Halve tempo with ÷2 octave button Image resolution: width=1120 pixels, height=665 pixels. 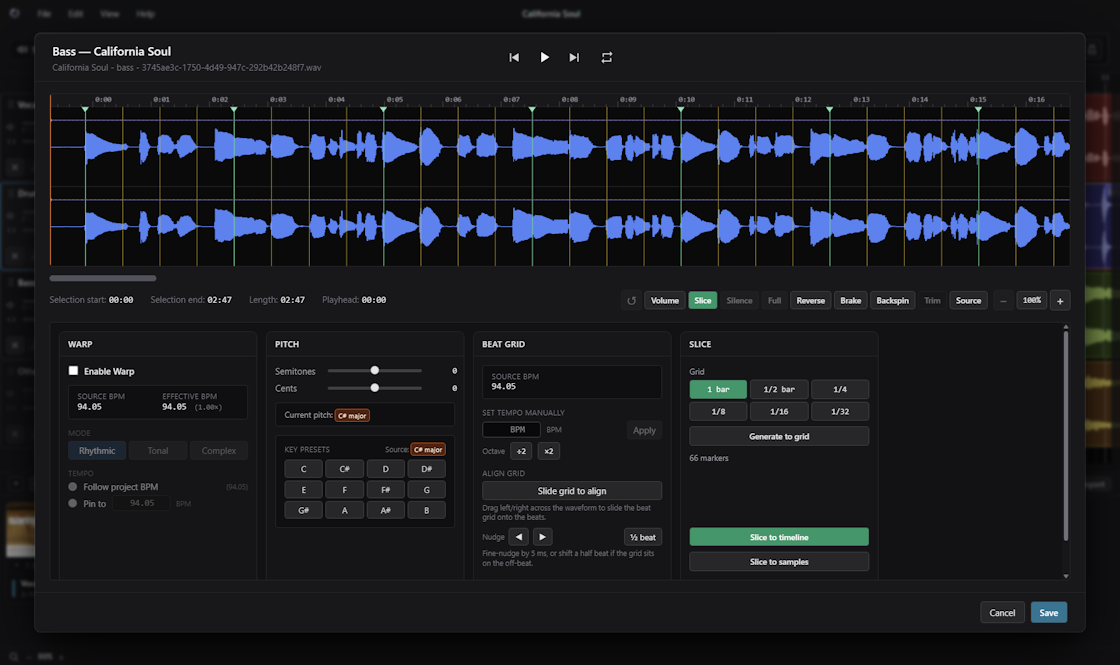[x=521, y=451]
